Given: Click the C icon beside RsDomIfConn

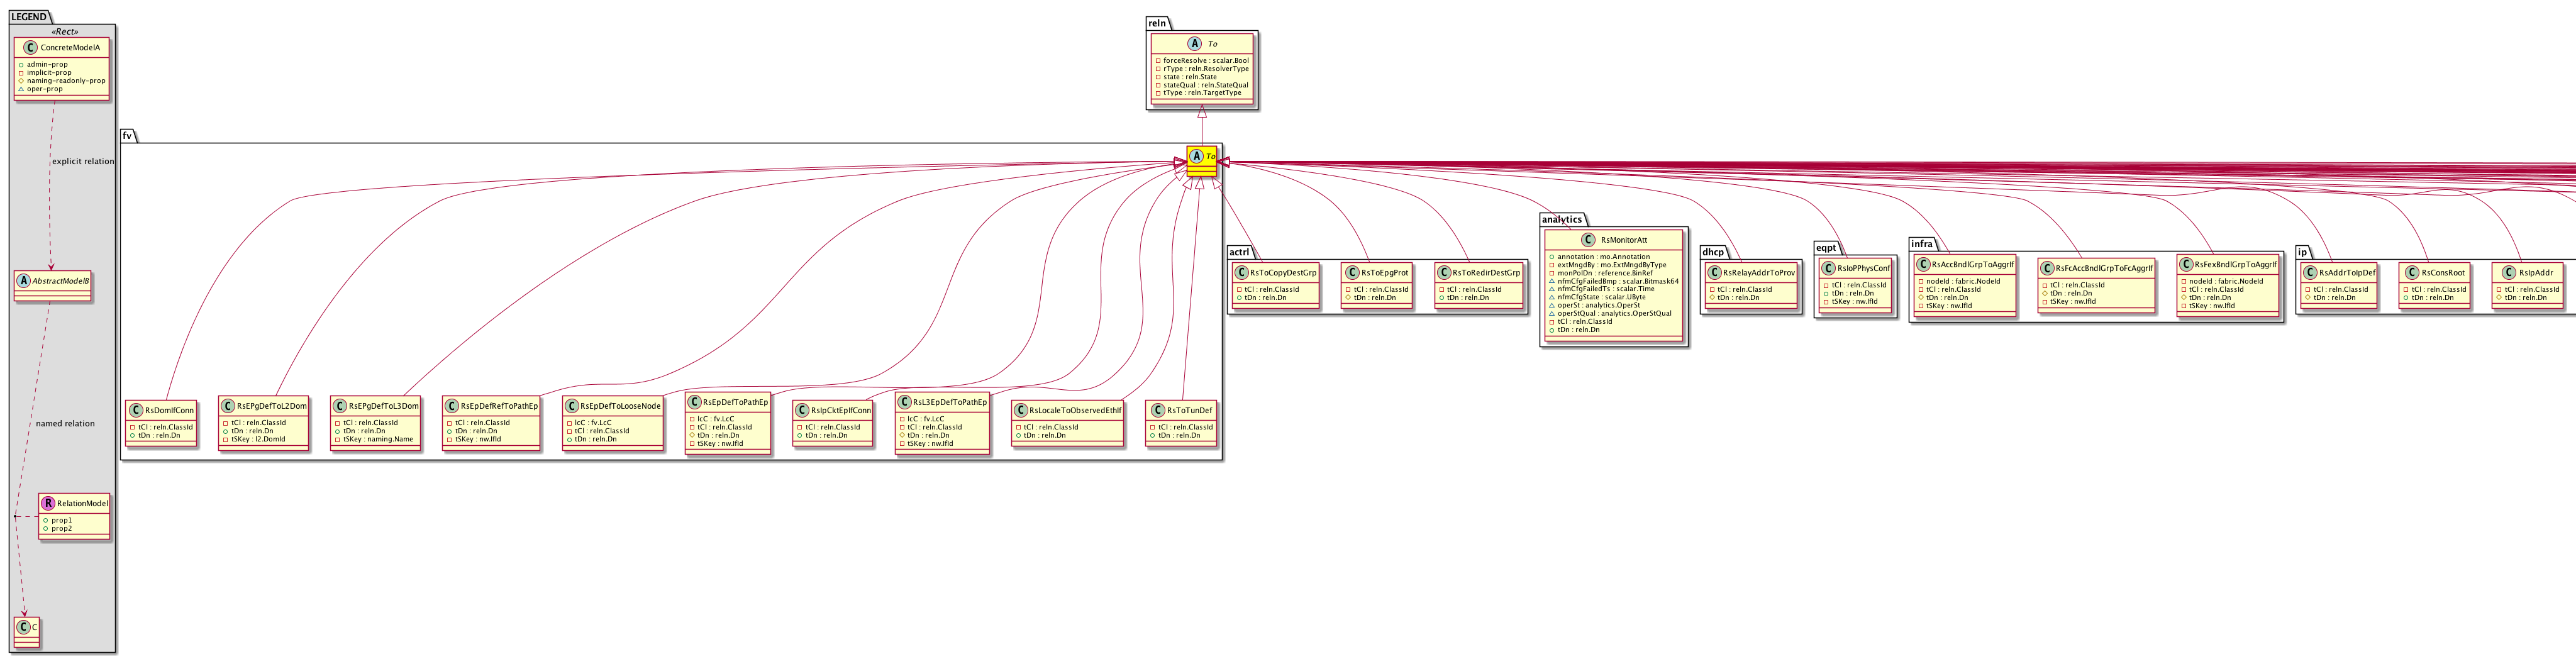Looking at the screenshot, I should (x=136, y=410).
